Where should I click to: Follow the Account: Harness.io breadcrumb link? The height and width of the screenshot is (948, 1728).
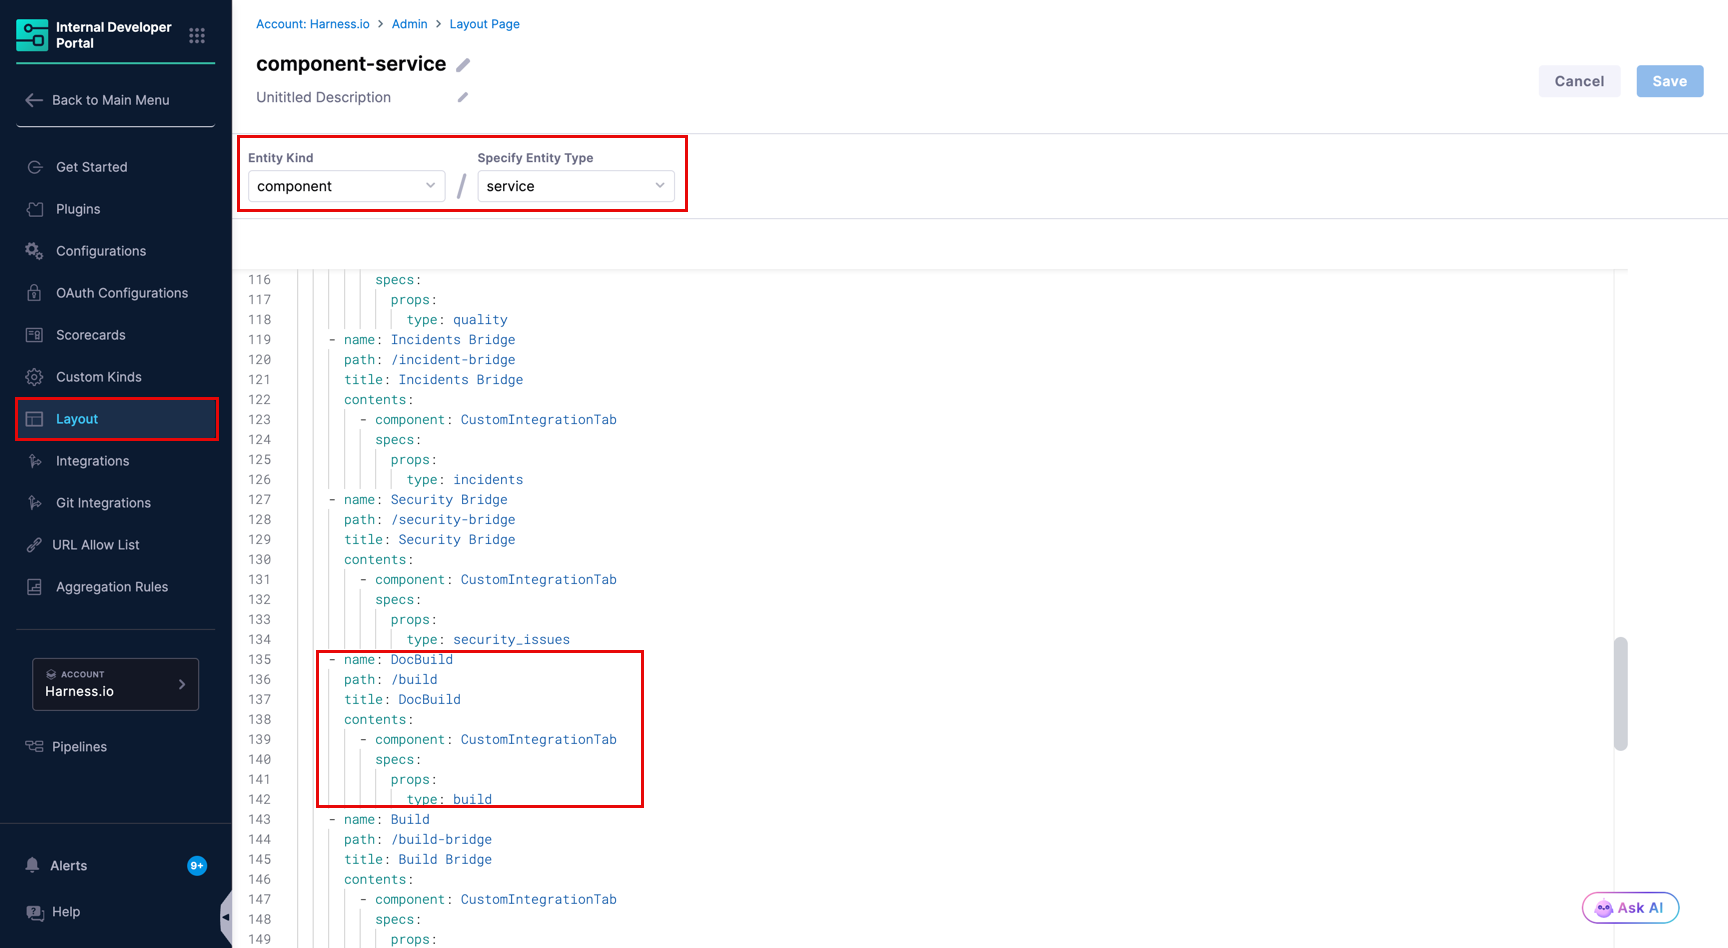tap(313, 24)
